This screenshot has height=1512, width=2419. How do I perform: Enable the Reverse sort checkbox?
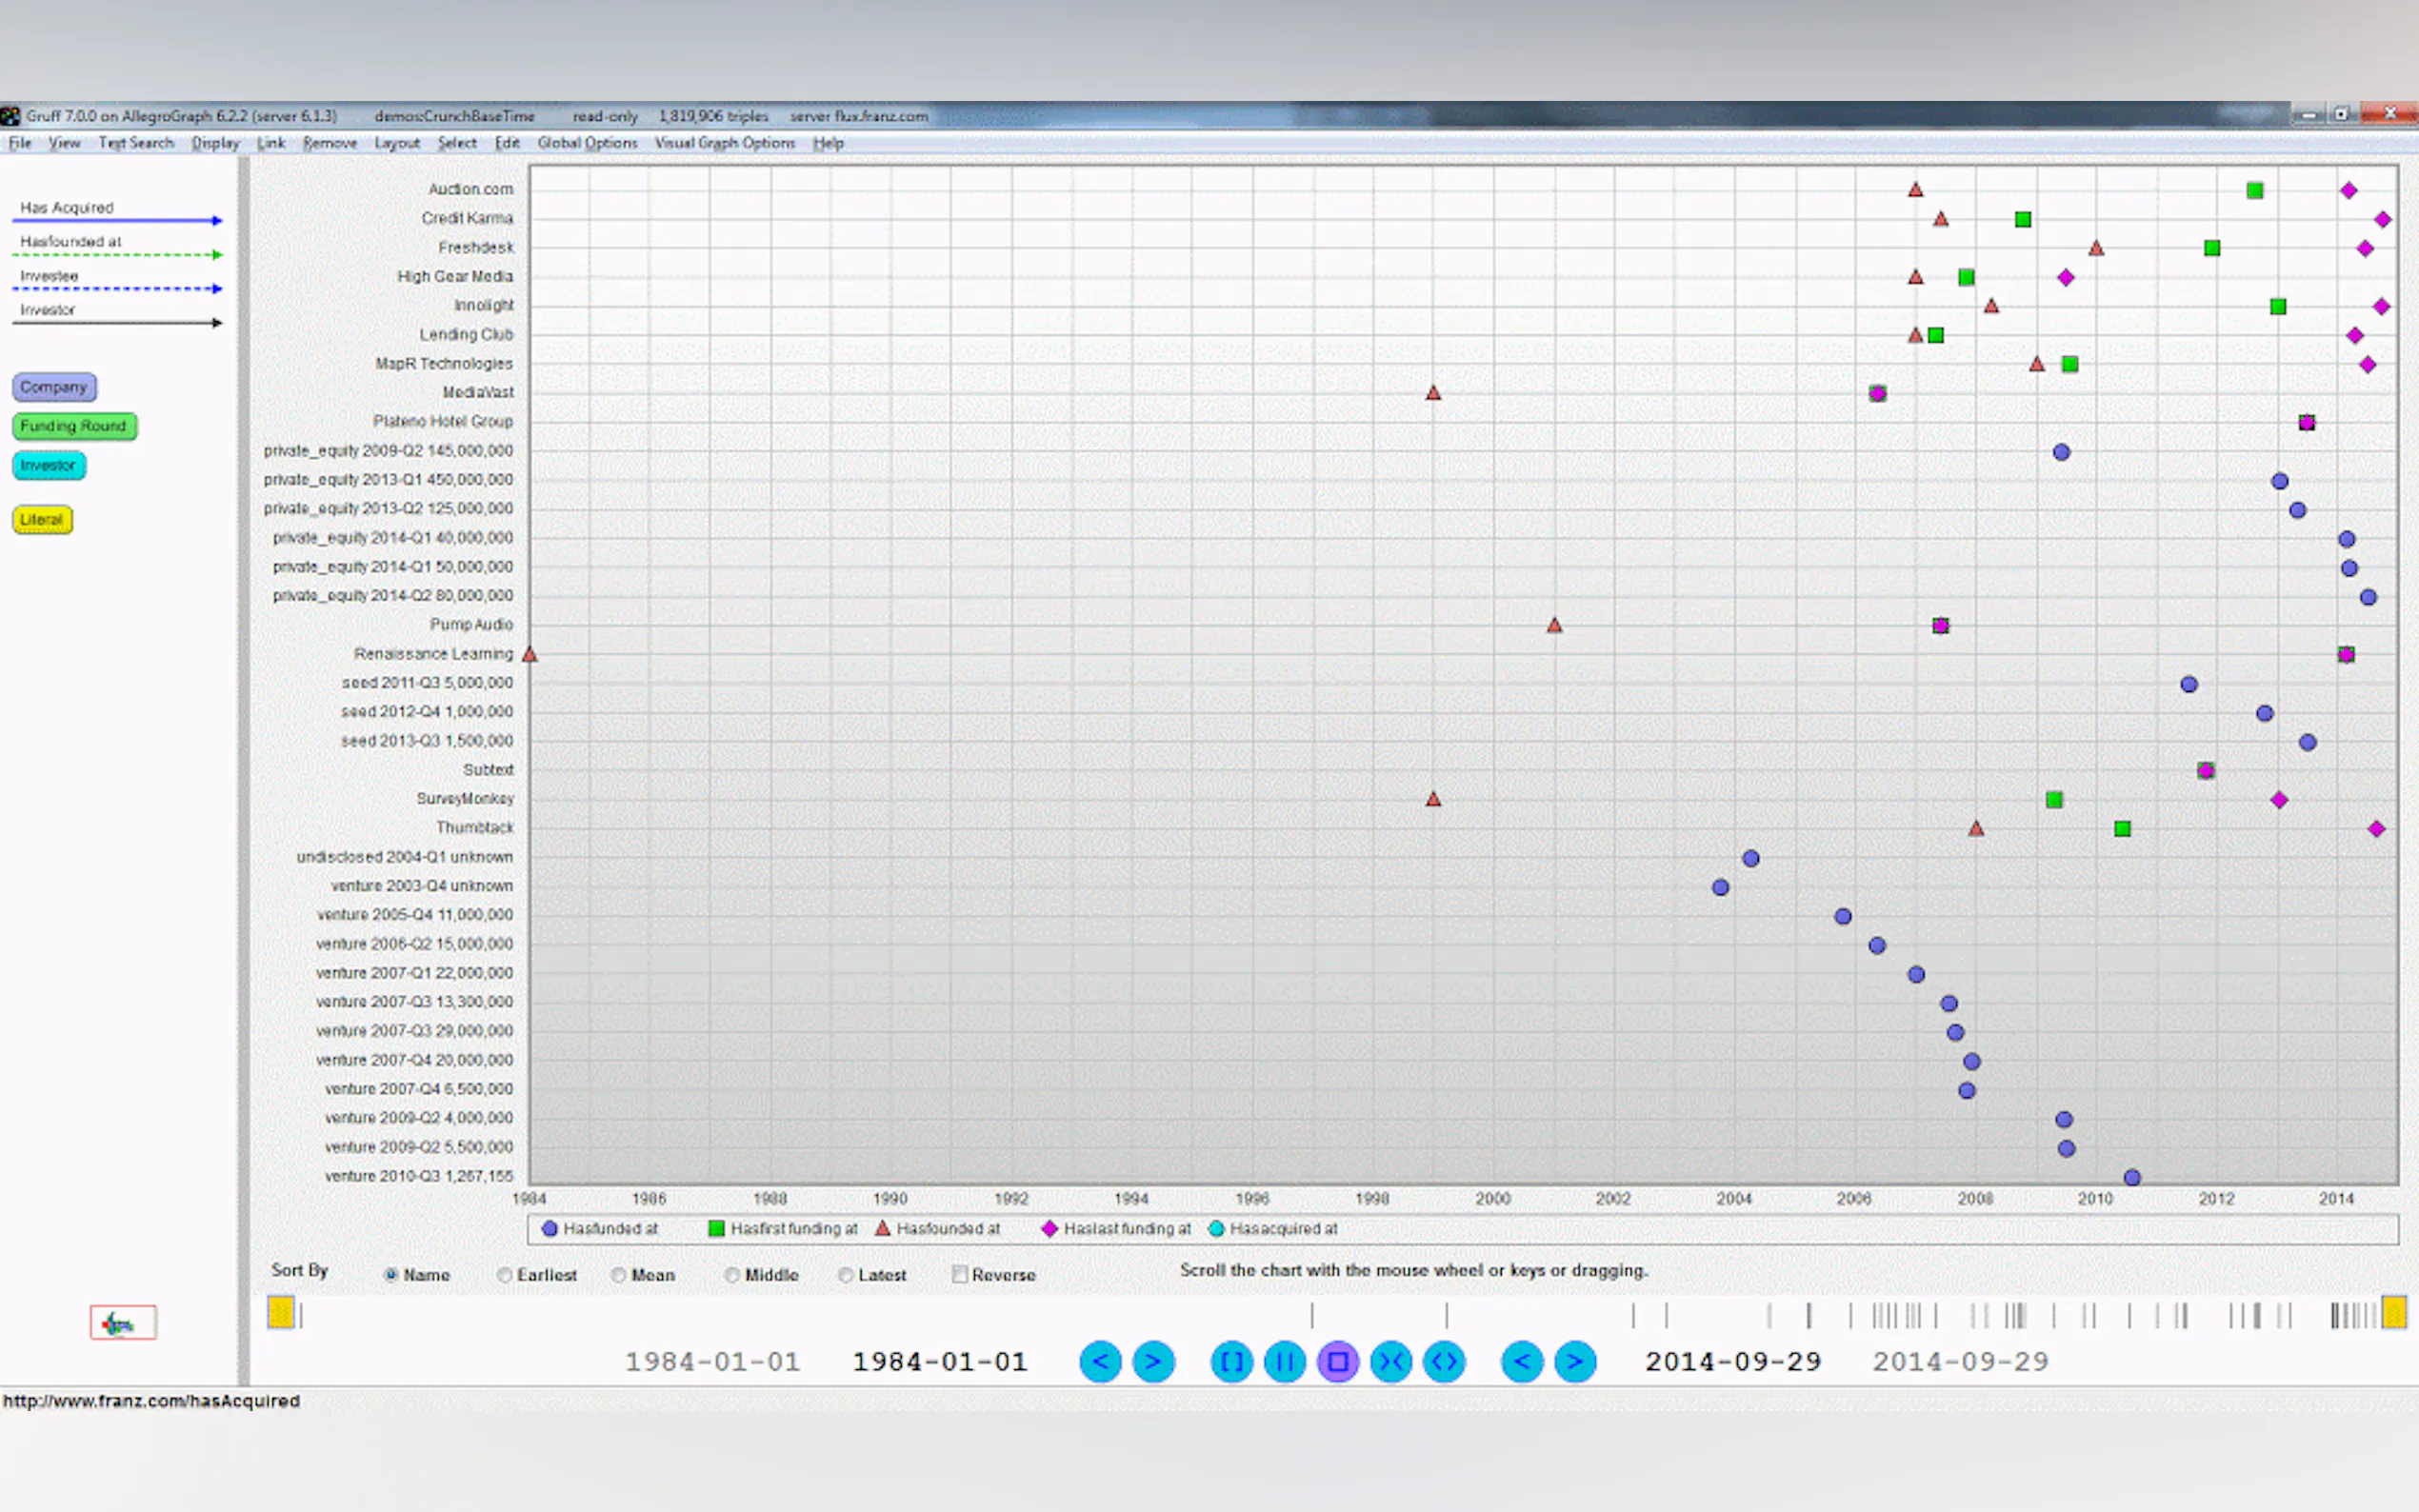pos(960,1275)
